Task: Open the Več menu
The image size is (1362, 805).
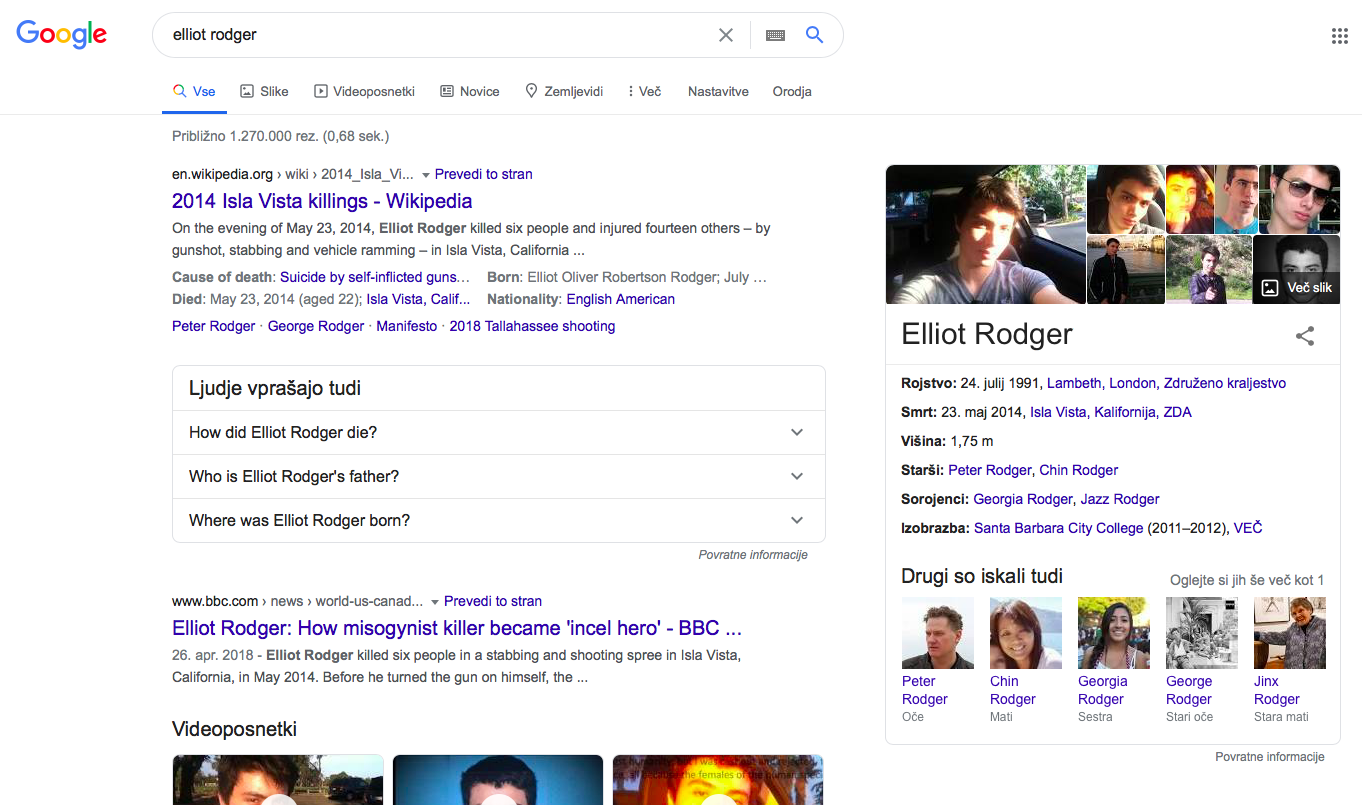Action: tap(645, 91)
